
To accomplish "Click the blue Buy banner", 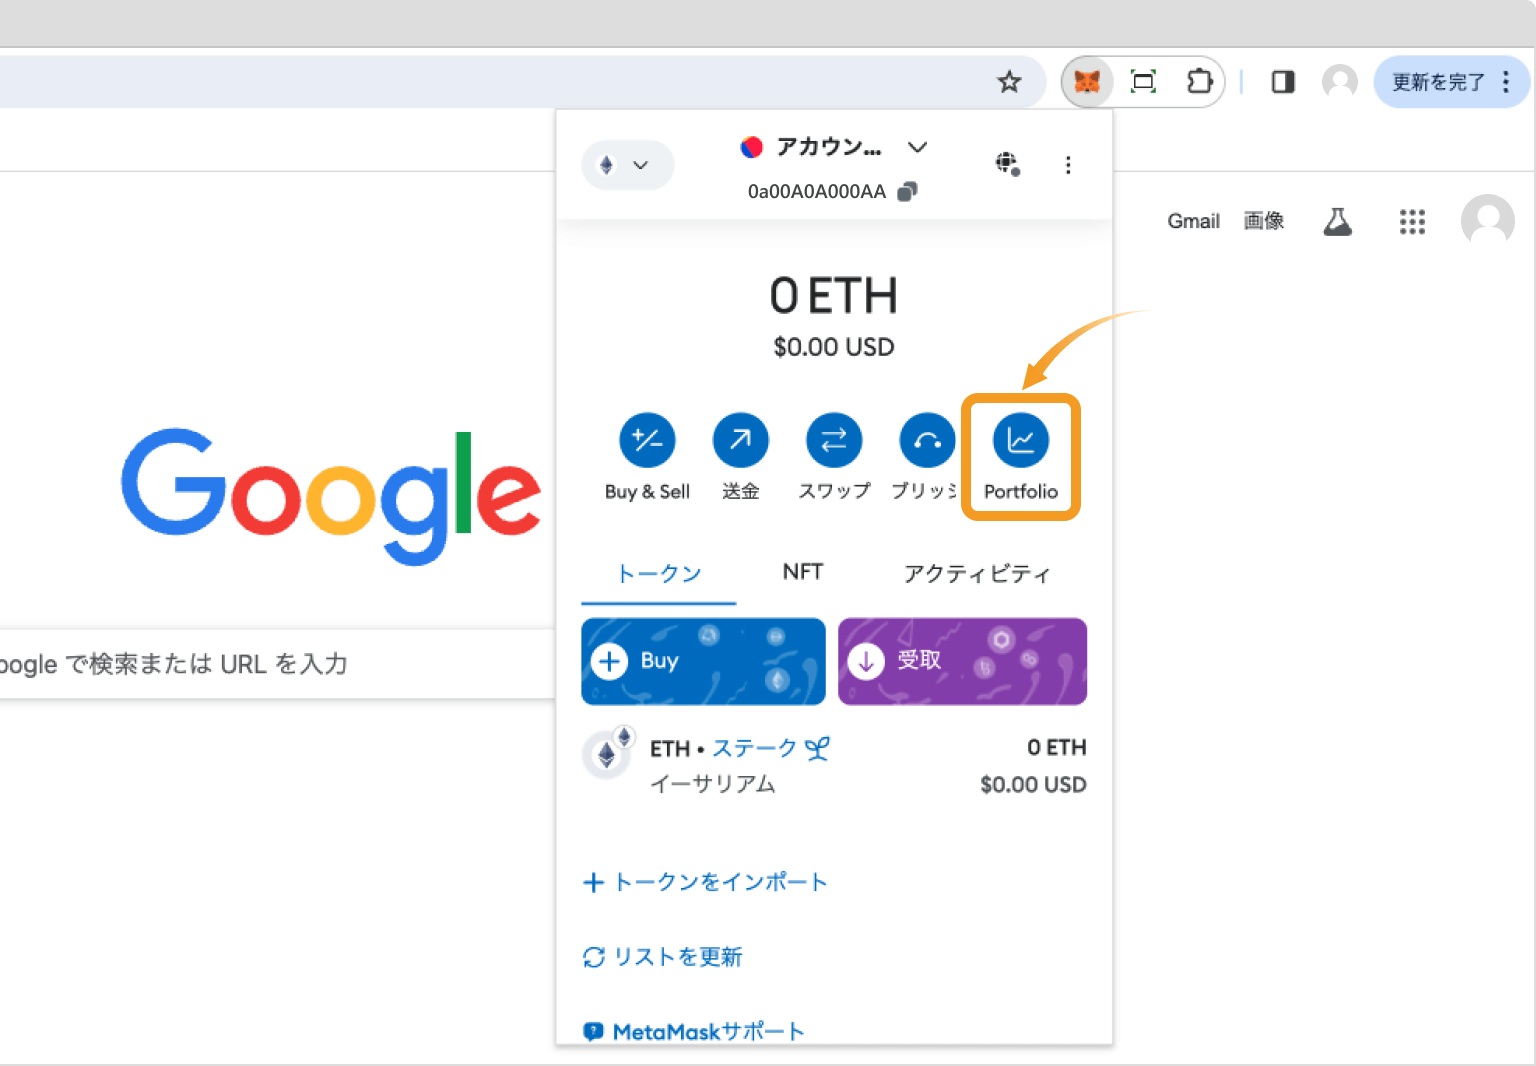I will (x=703, y=661).
